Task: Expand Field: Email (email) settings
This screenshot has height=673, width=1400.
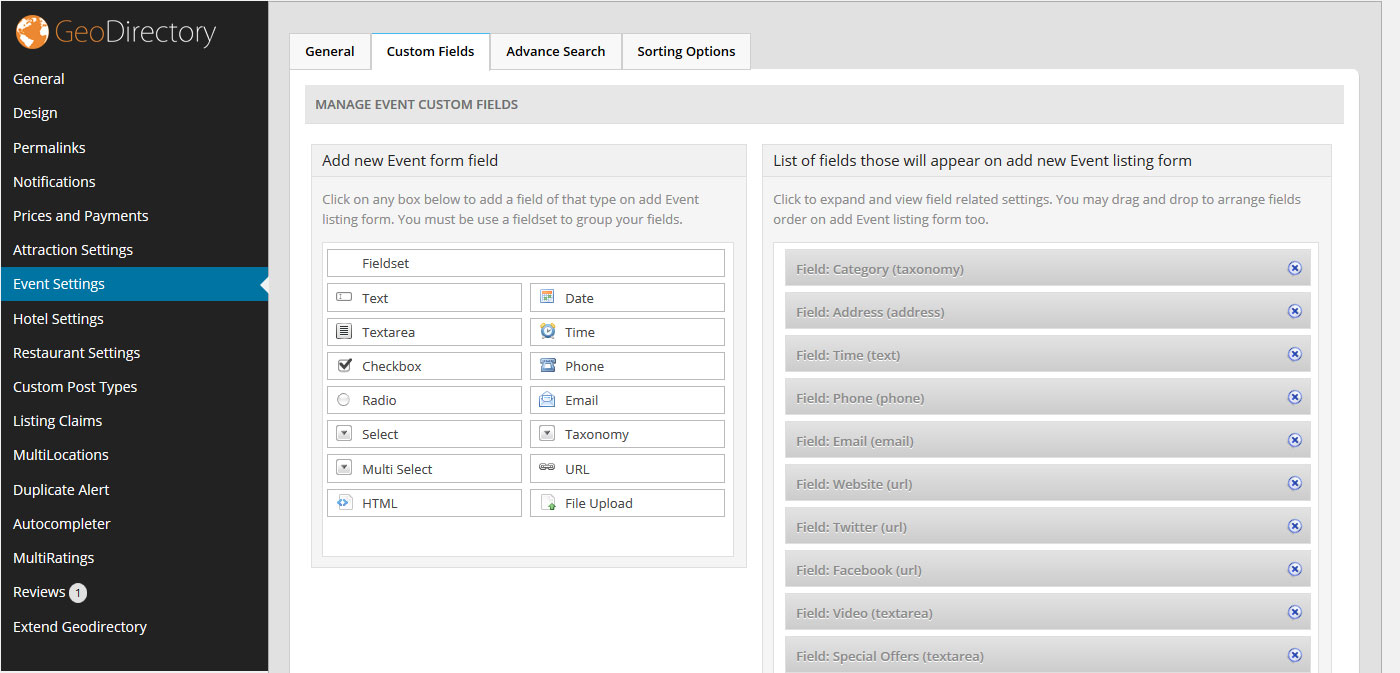Action: coord(1047,440)
